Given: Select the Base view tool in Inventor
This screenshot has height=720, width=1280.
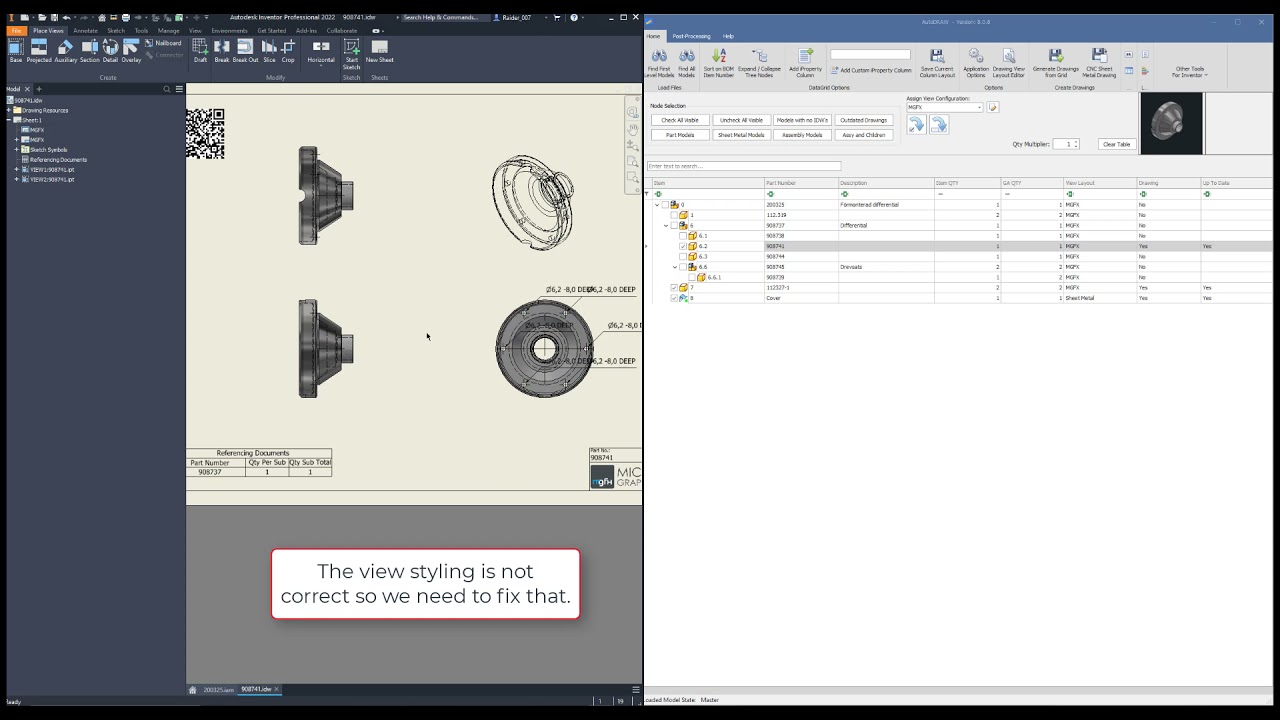Looking at the screenshot, I should tap(16, 50).
